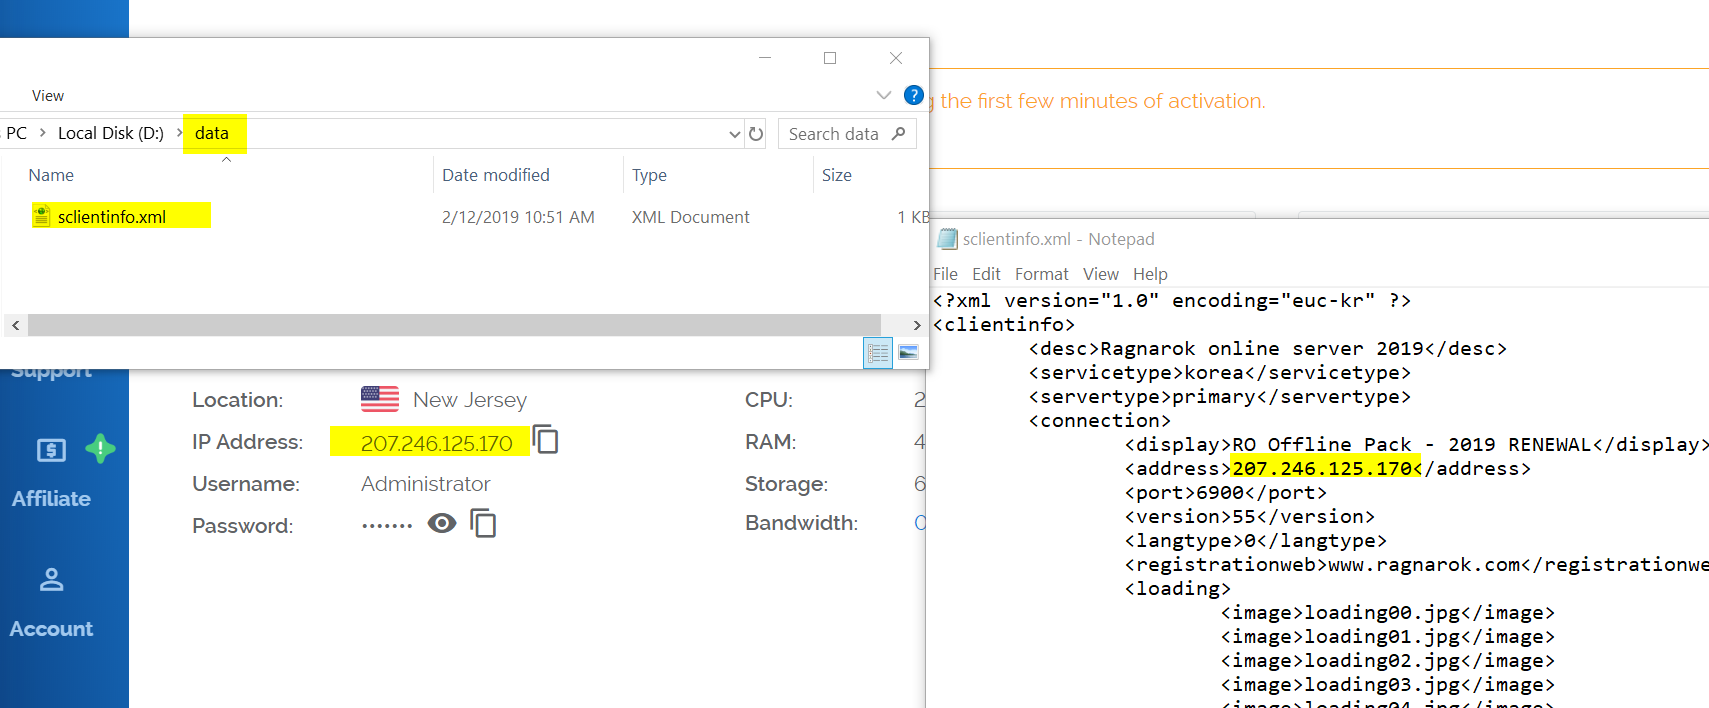1709x708 pixels.
Task: Sort by Size column header
Action: 837,175
